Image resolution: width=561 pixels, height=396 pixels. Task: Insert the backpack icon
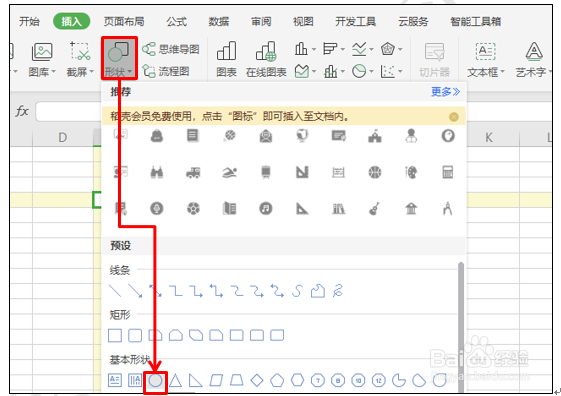[x=157, y=136]
